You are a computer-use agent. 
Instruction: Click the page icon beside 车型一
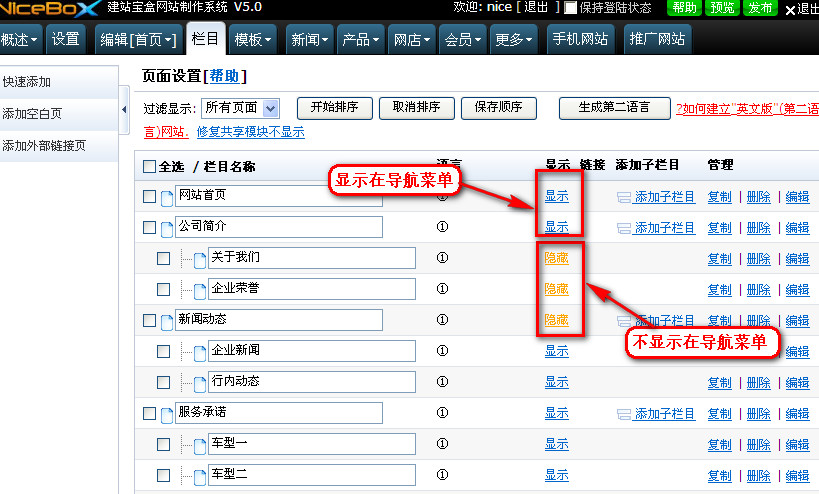pyautogui.click(x=199, y=445)
